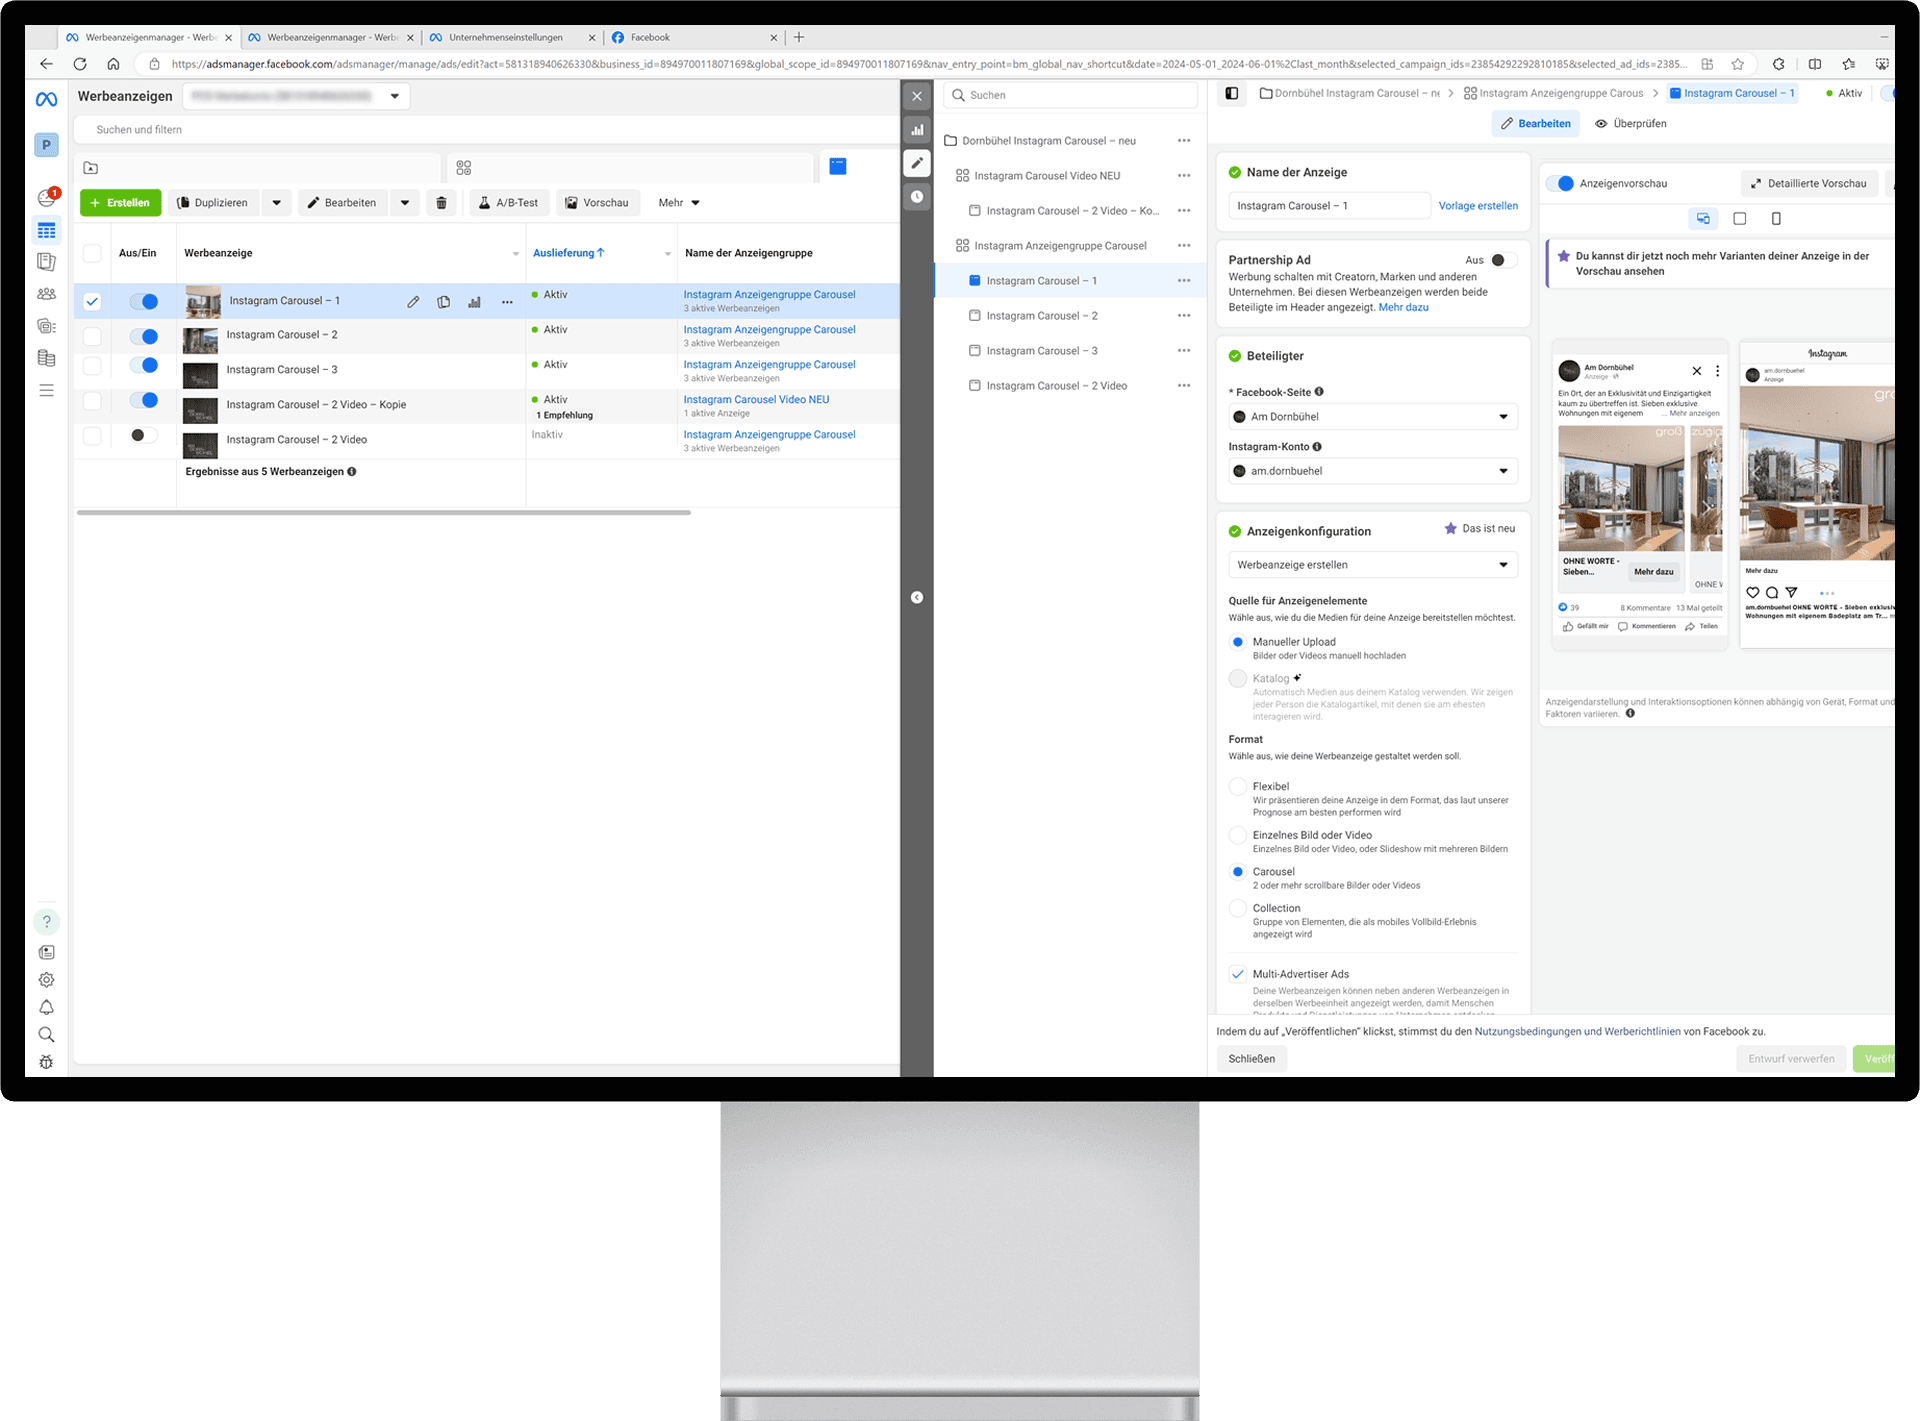Expand the Facebook-Seite dropdown
Viewport: 1920px width, 1421px height.
1503,416
